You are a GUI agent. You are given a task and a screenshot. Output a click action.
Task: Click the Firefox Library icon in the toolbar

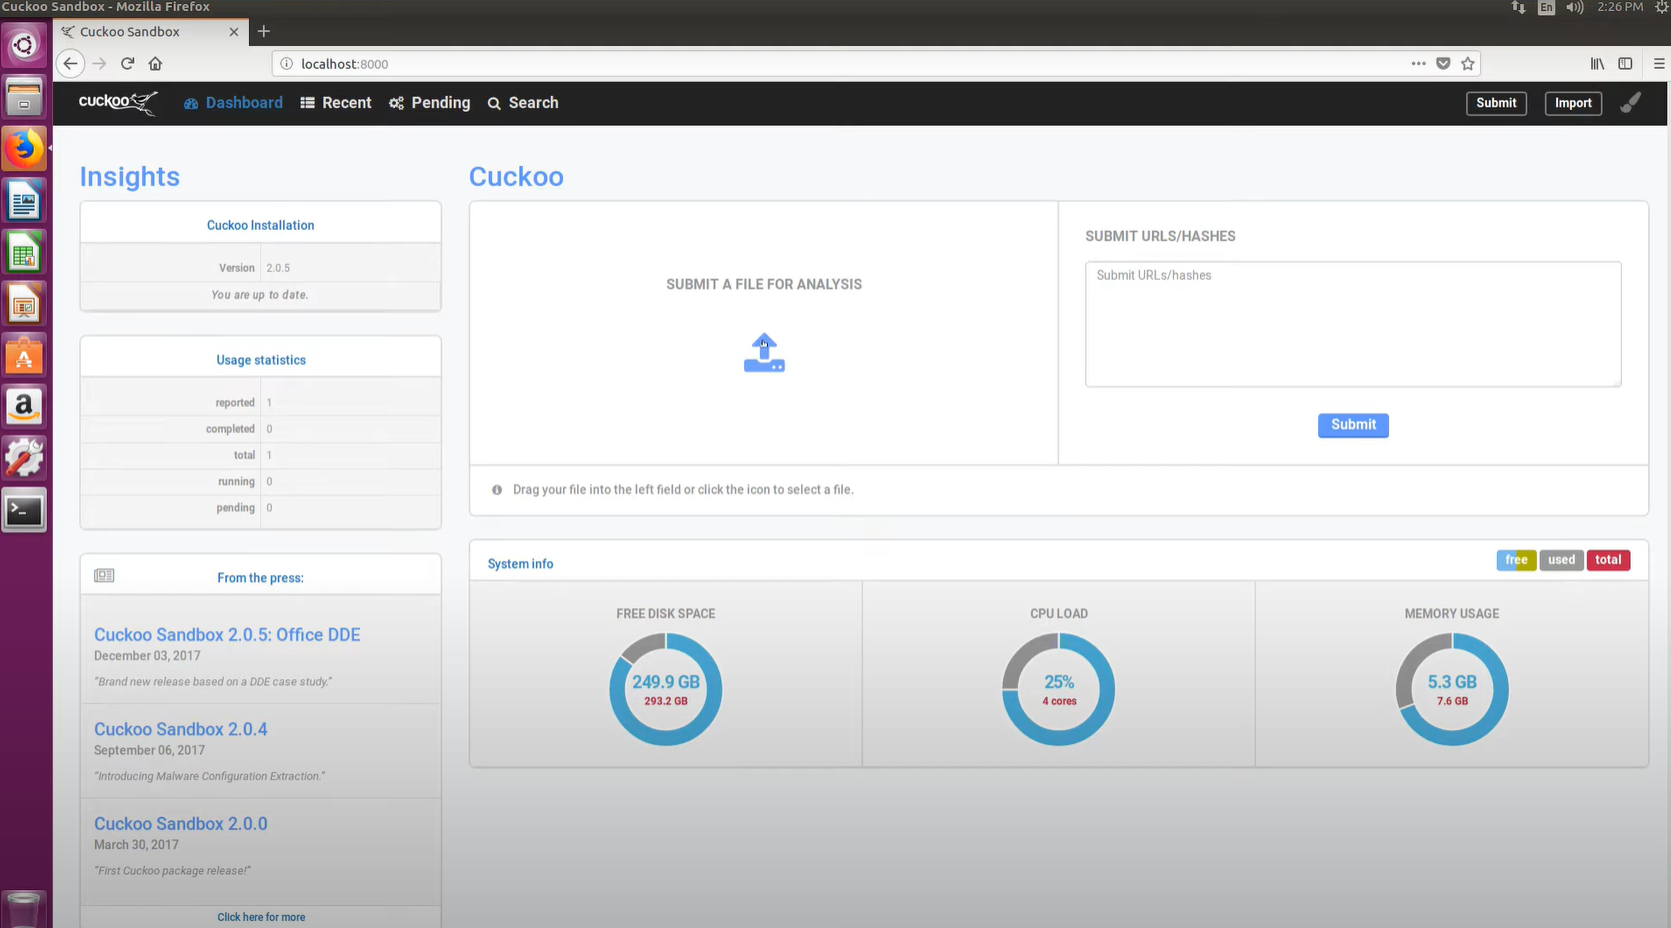pyautogui.click(x=1597, y=63)
